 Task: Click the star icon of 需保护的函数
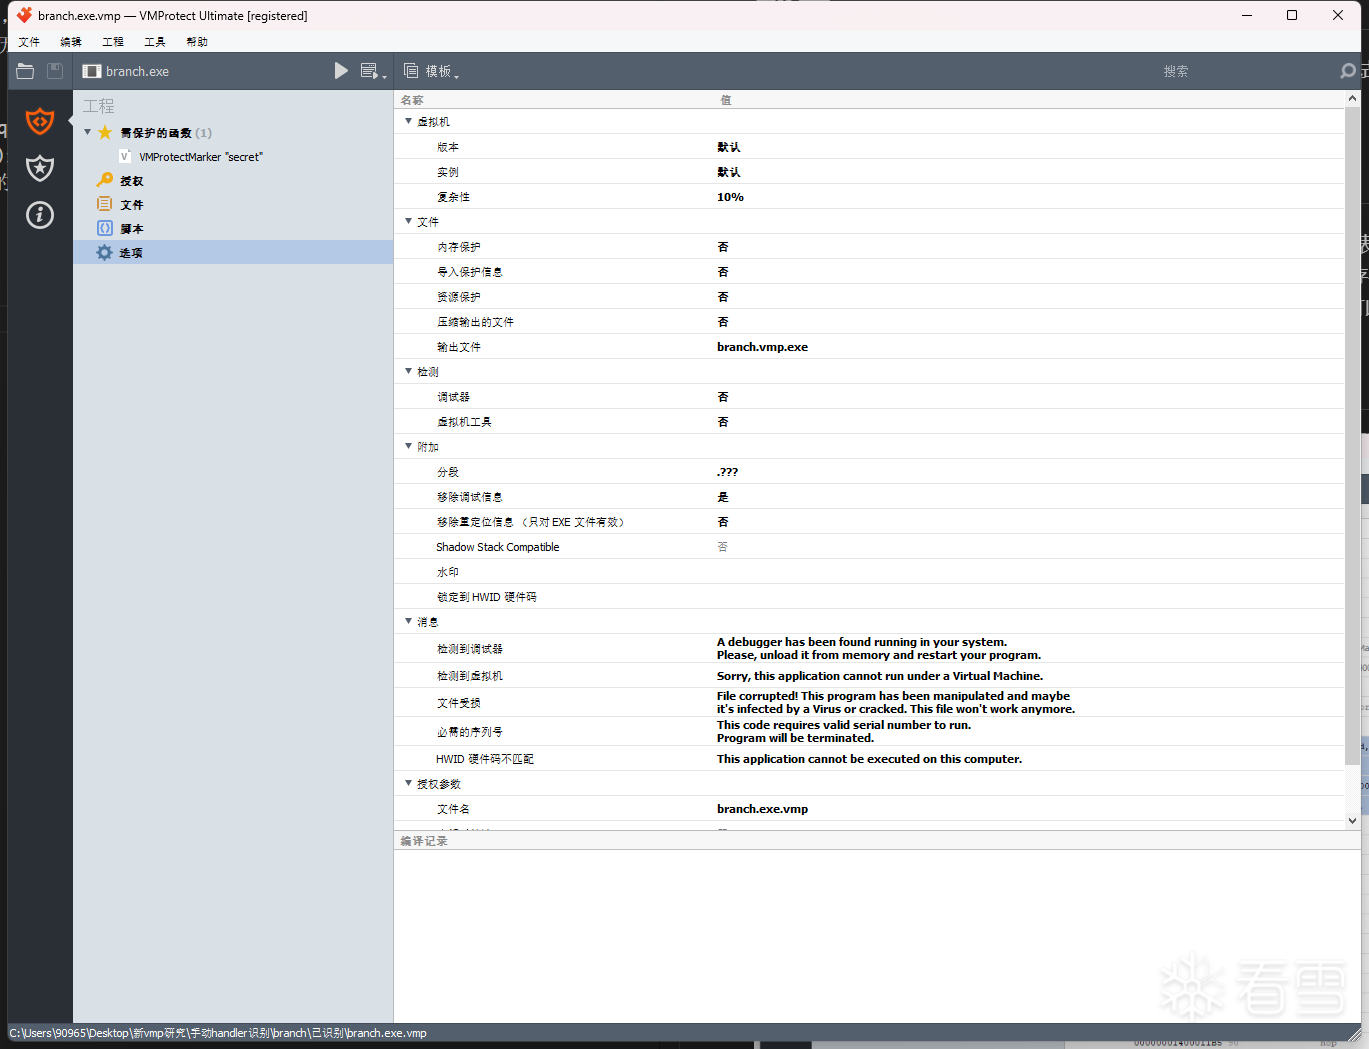pos(105,133)
